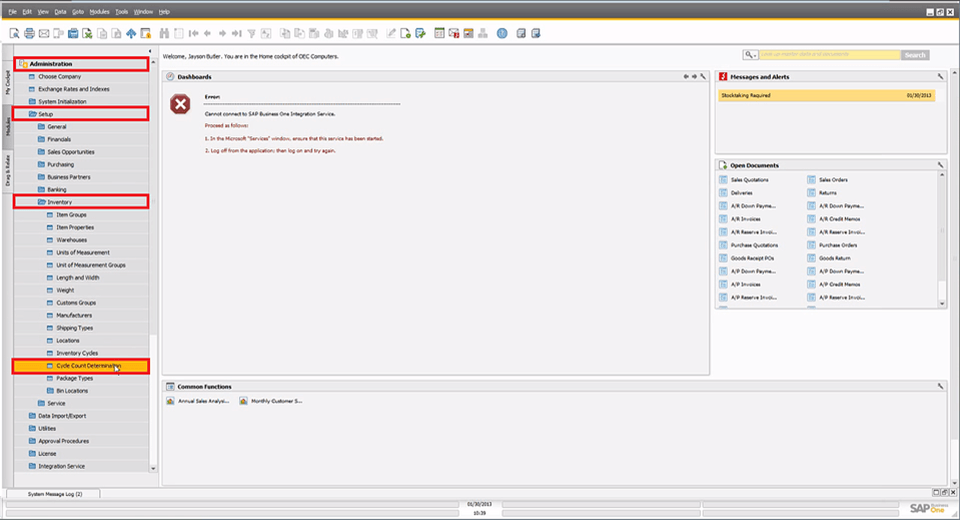Click the Search button

(x=915, y=55)
